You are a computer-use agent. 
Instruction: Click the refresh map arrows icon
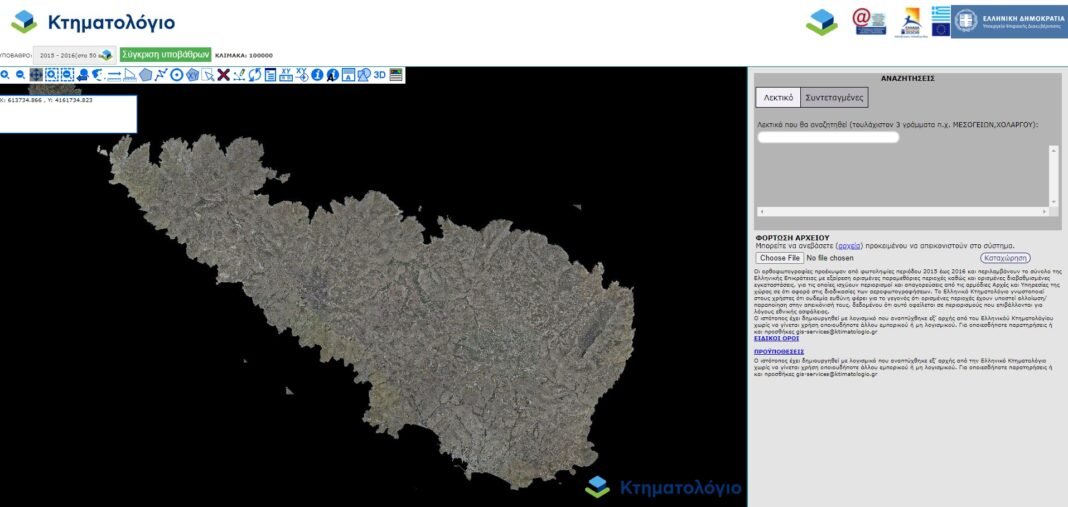click(x=255, y=75)
